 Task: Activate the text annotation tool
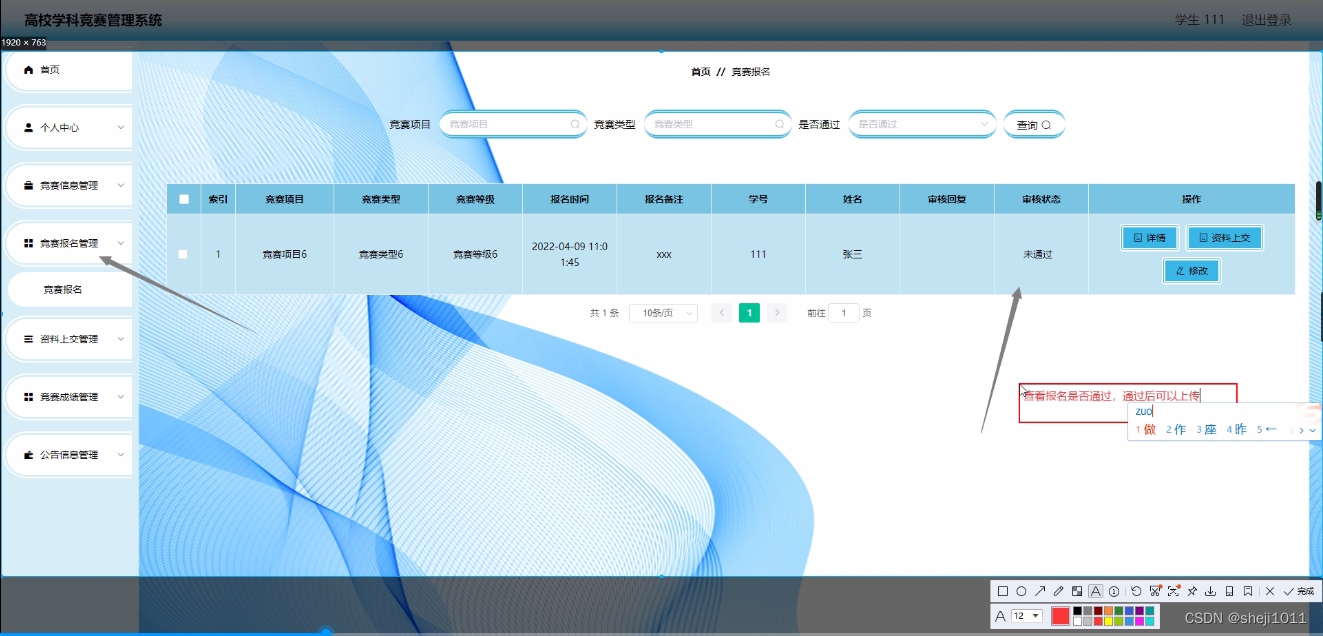click(x=1095, y=591)
